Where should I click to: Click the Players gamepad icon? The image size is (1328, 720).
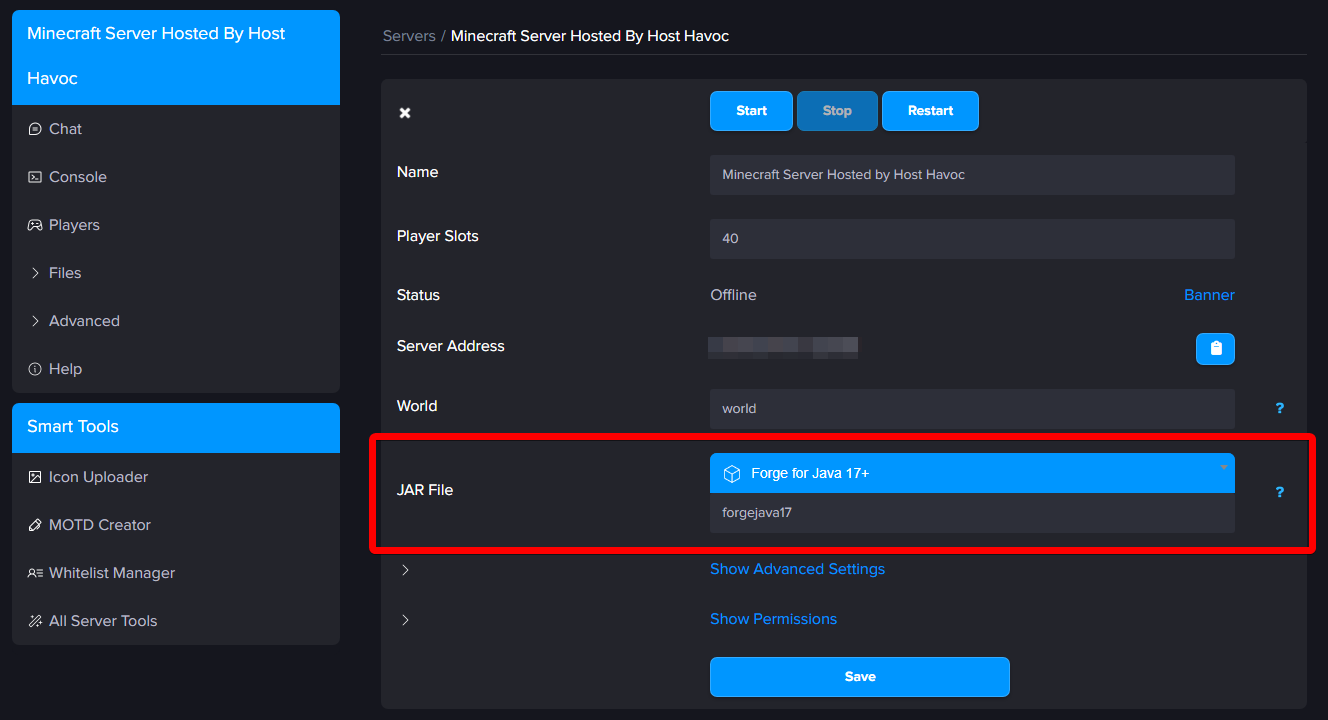pos(35,225)
